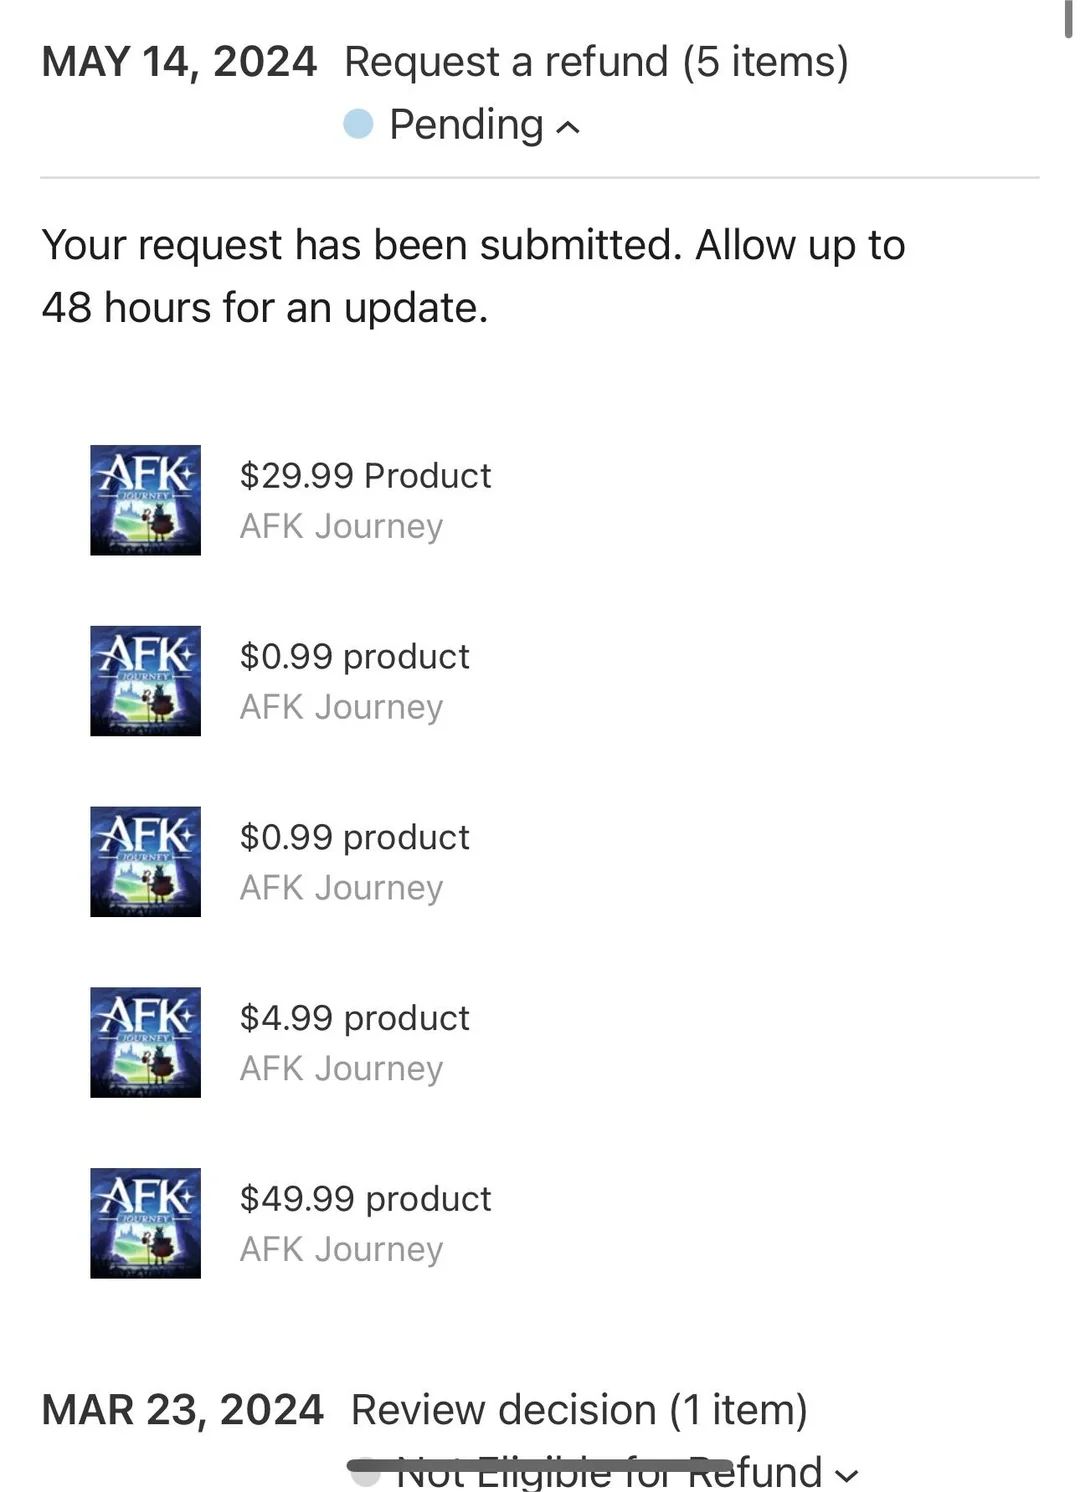Image resolution: width=1080 pixels, height=1492 pixels.
Task: Toggle the Pending status label
Action: [466, 125]
